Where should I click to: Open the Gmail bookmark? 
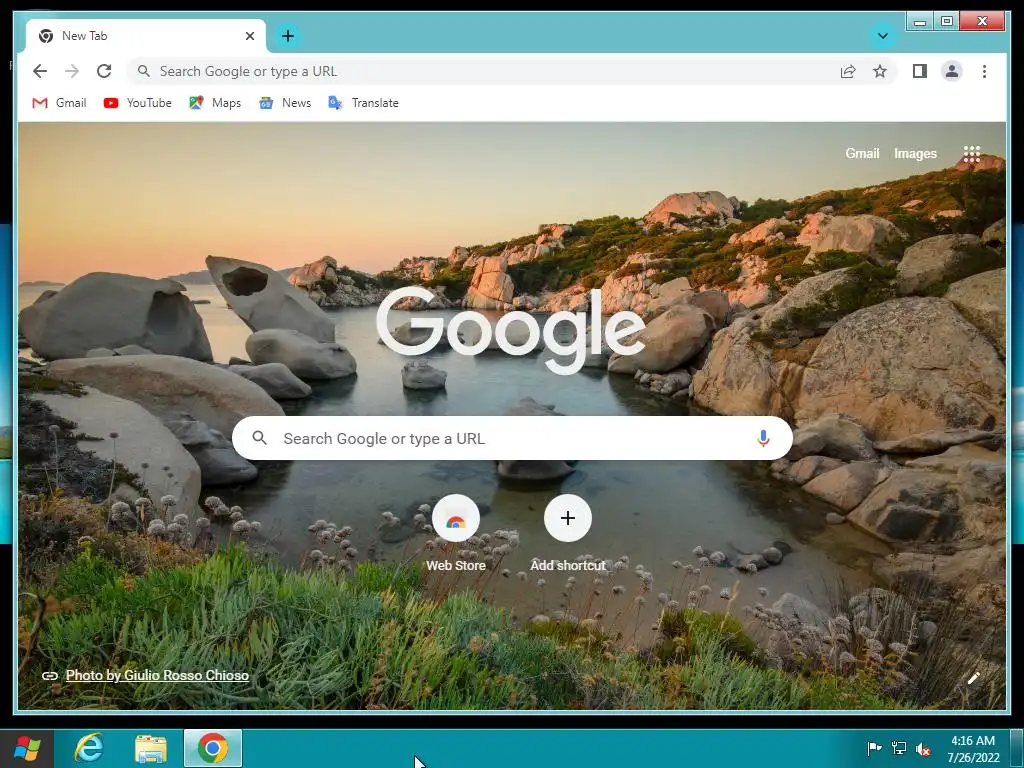tap(59, 103)
